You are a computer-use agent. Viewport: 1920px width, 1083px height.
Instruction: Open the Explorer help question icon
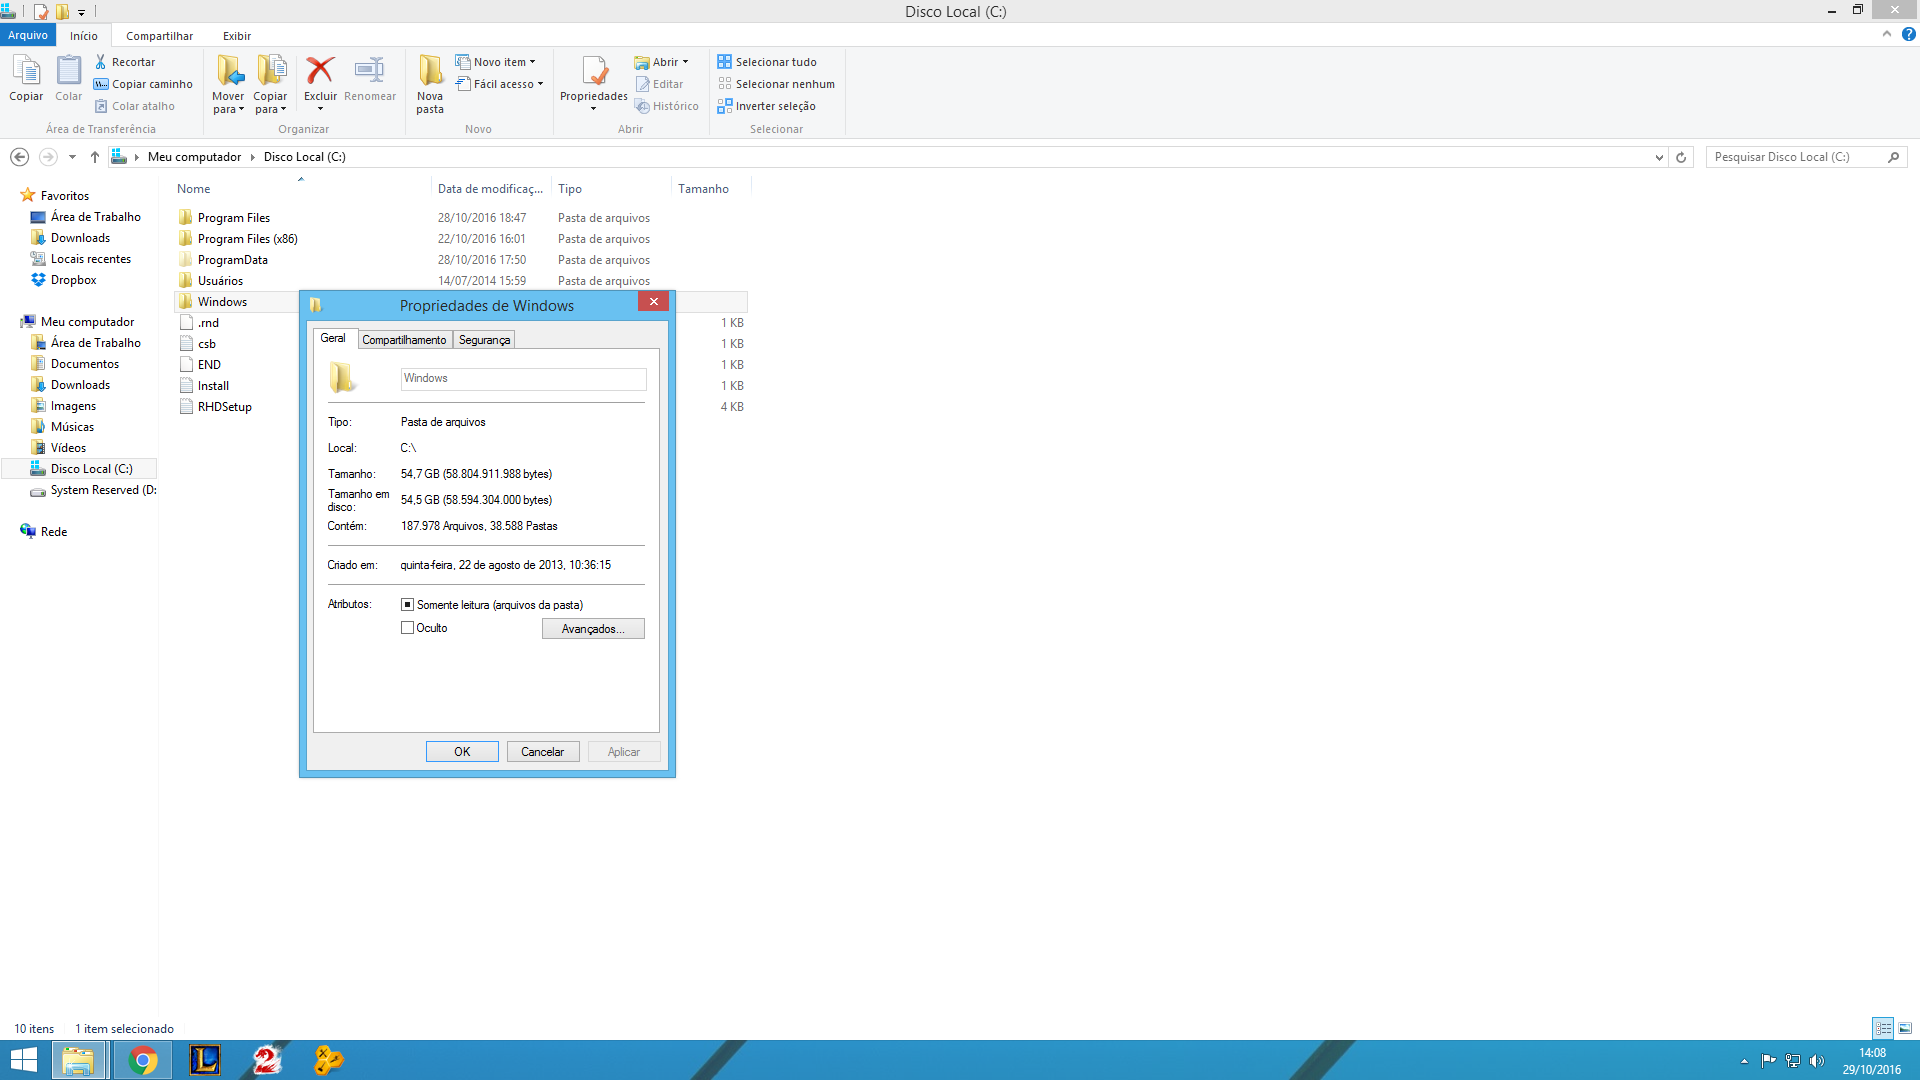pyautogui.click(x=1908, y=34)
